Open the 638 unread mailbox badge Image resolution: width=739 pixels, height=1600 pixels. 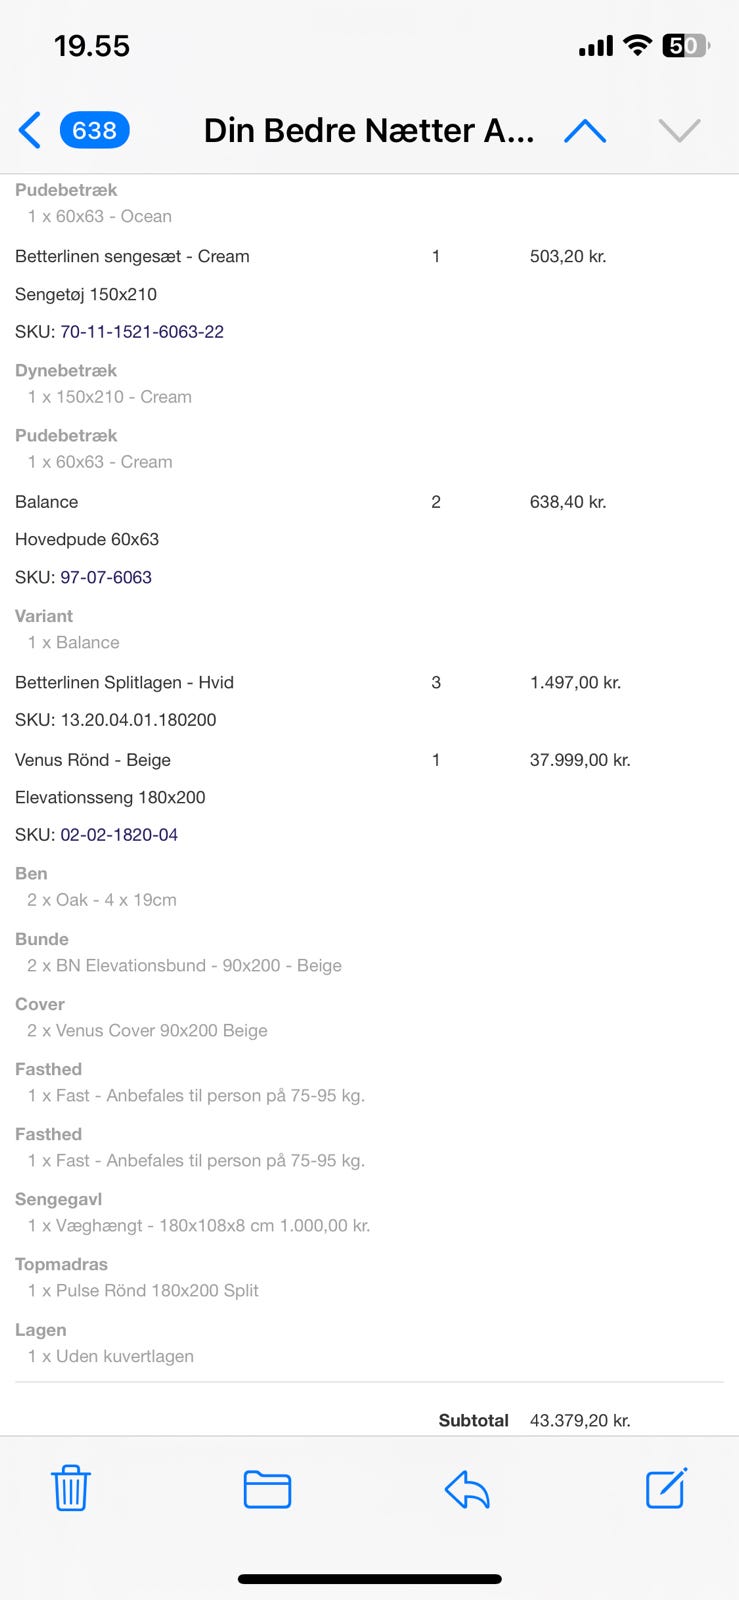[94, 130]
